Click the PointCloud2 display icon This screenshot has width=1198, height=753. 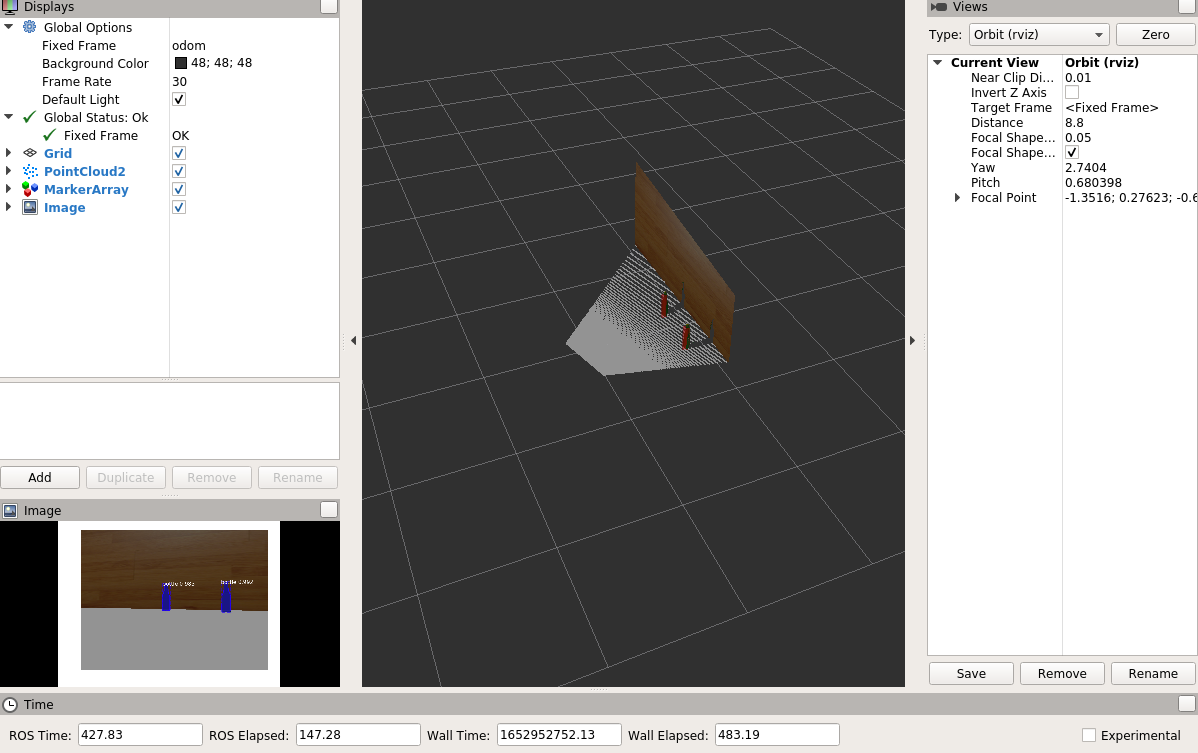click(x=30, y=171)
